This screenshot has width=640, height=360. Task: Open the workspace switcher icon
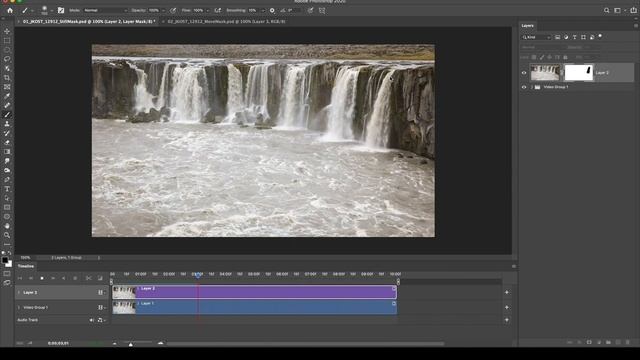click(x=618, y=11)
